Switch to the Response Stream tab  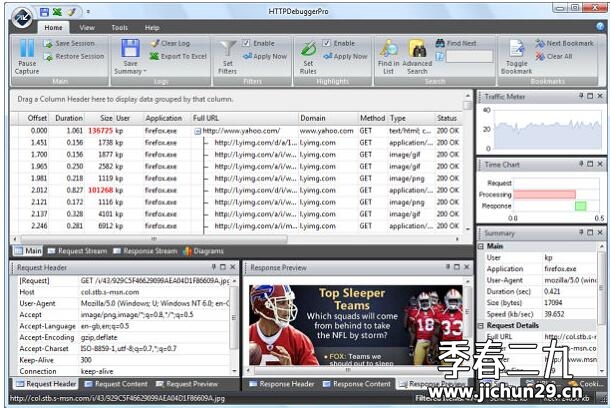[x=145, y=251]
